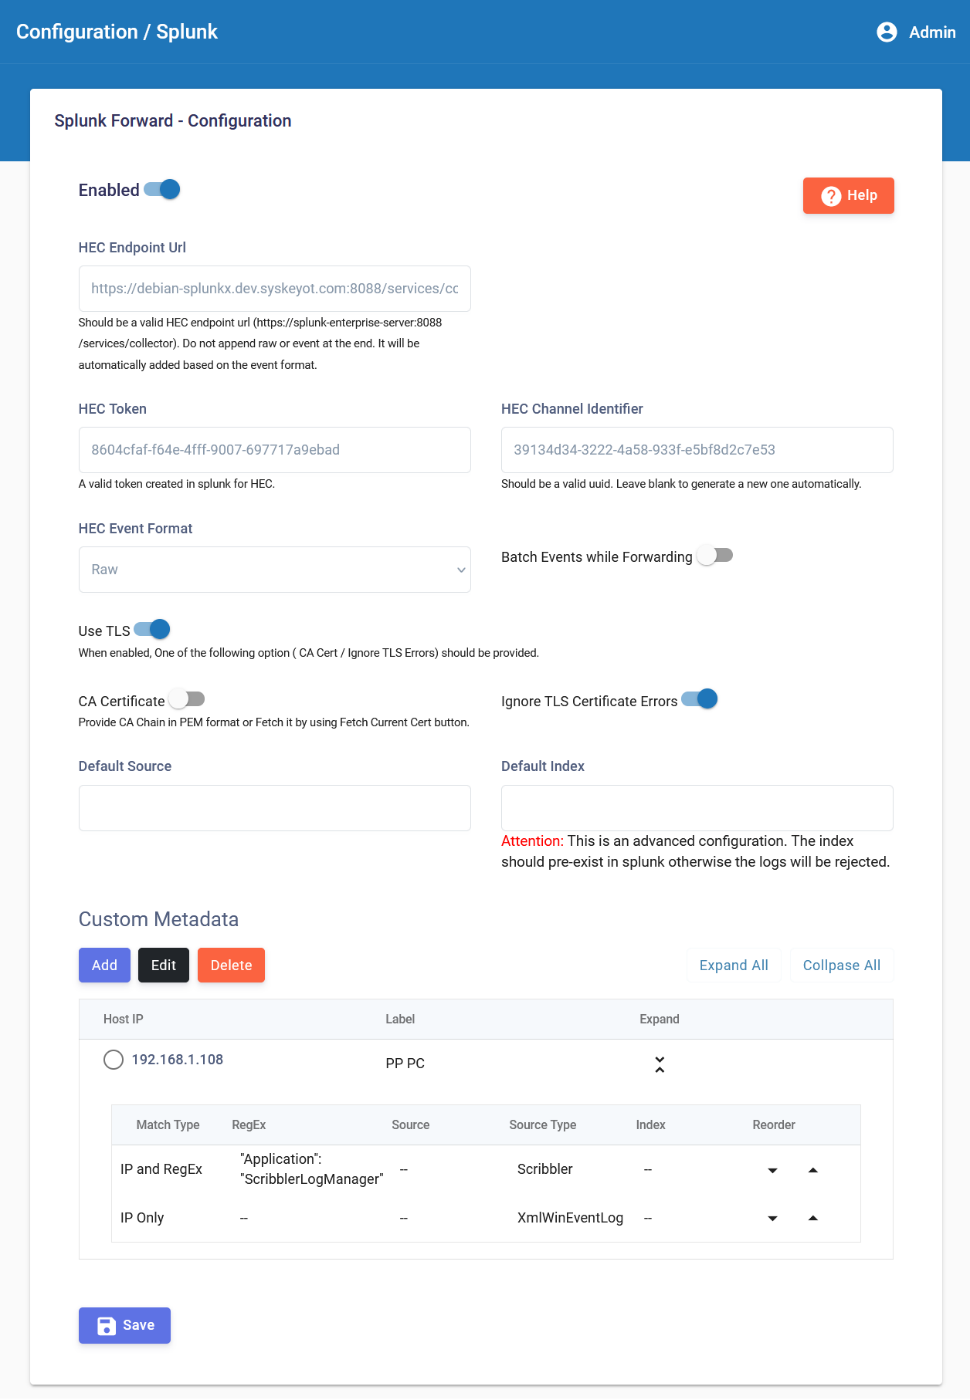Click Expand All metadata rows
This screenshot has height=1400, width=970.
pos(733,965)
